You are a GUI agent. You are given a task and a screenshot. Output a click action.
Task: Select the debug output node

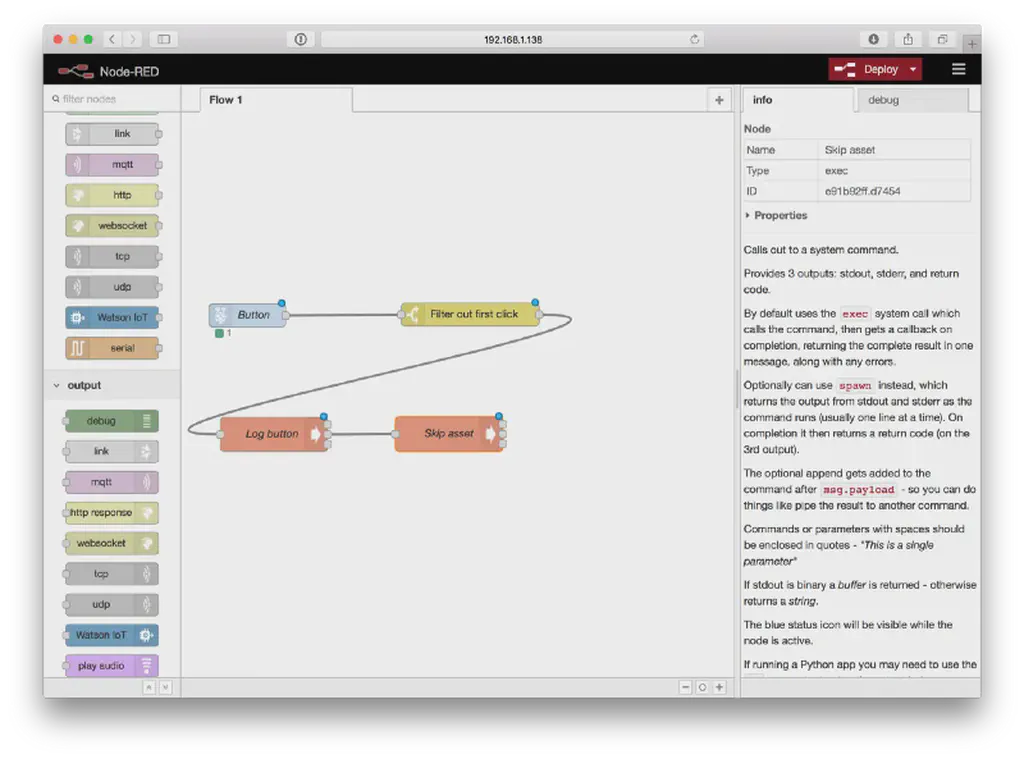pos(110,420)
